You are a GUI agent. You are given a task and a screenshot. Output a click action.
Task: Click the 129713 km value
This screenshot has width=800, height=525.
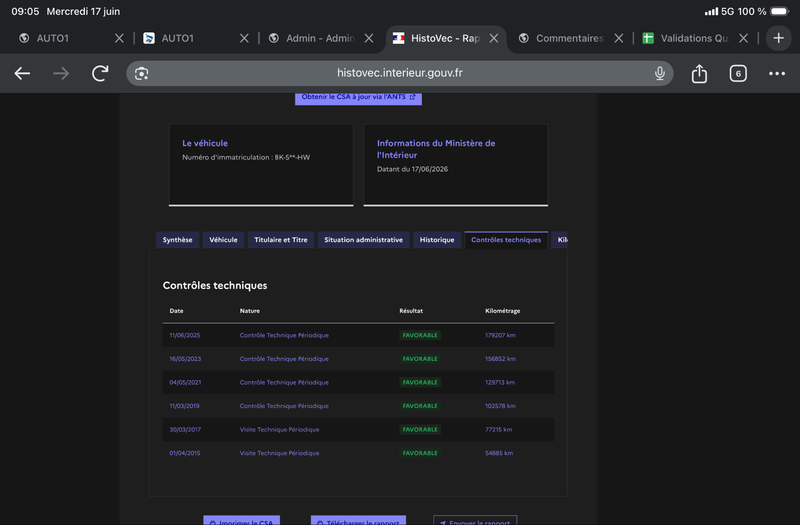point(499,382)
